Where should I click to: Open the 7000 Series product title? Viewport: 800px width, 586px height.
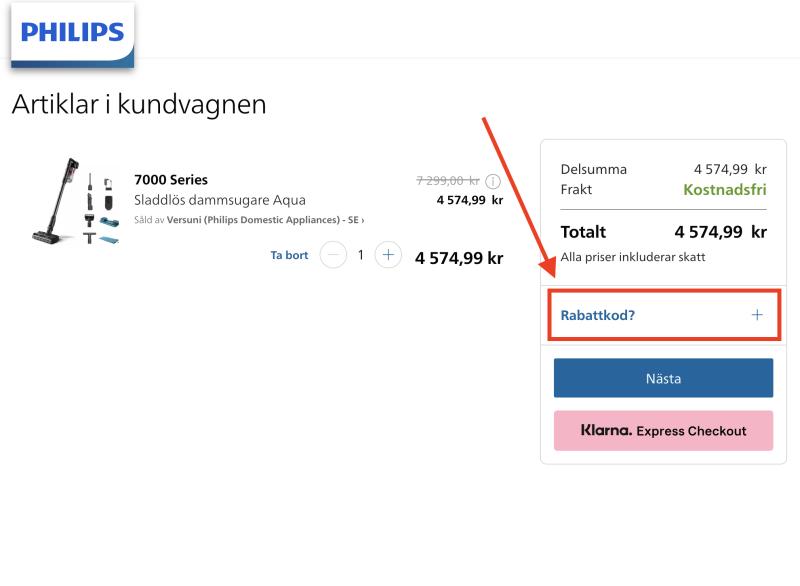tap(171, 180)
